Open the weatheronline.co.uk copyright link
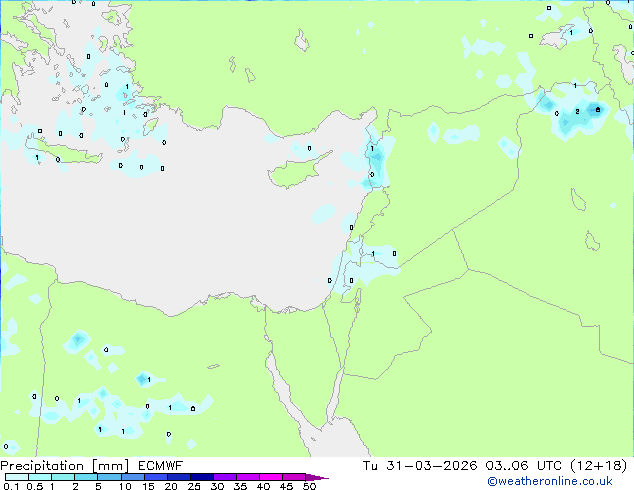634x490 pixels. (550, 481)
